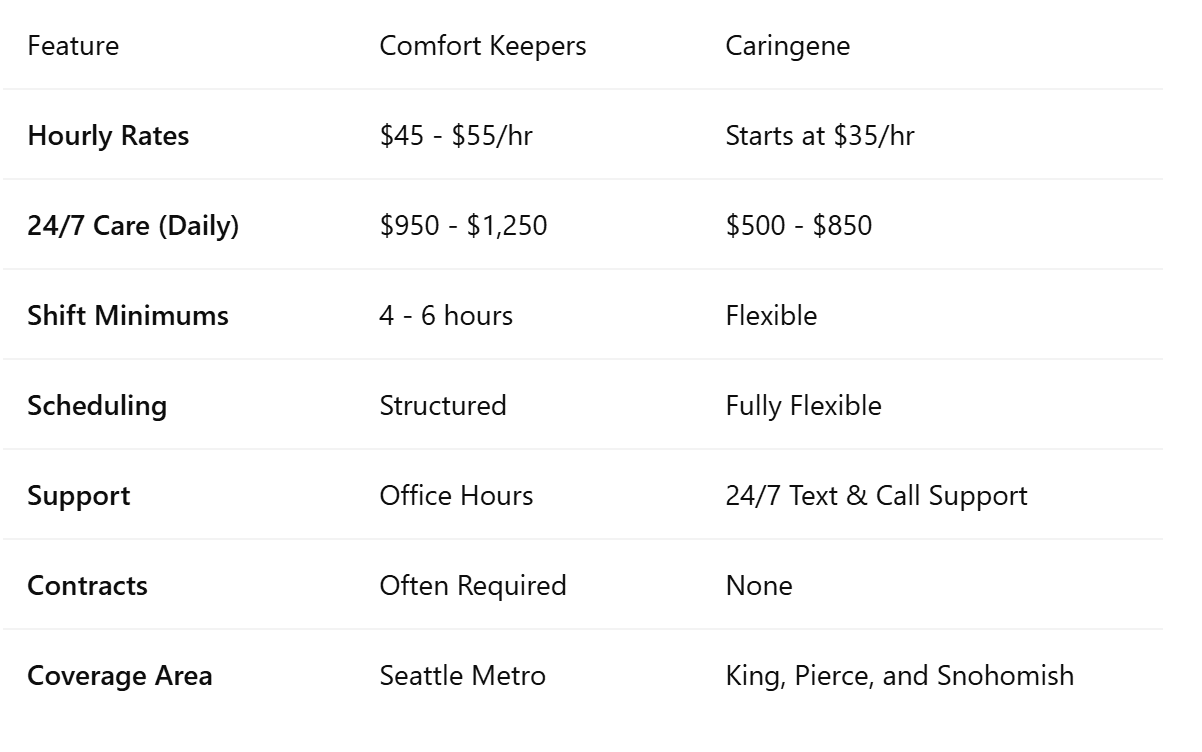The image size is (1202, 752).
Task: Click the Starts at $35/hr cell
Action: pyautogui.click(x=820, y=136)
